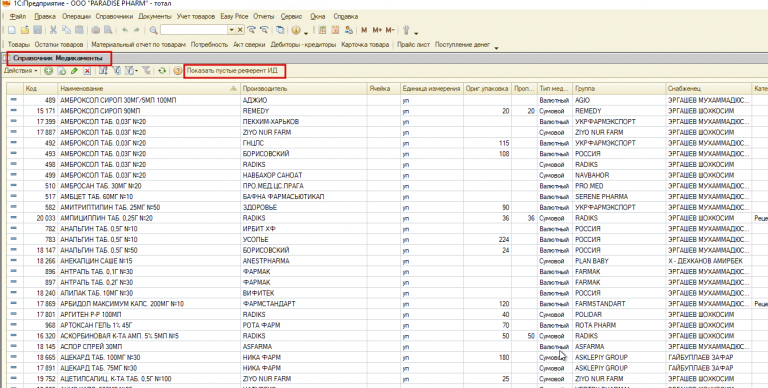Click the orange Help question mark icon
The width and height of the screenshot is (768, 388).
coord(177,71)
